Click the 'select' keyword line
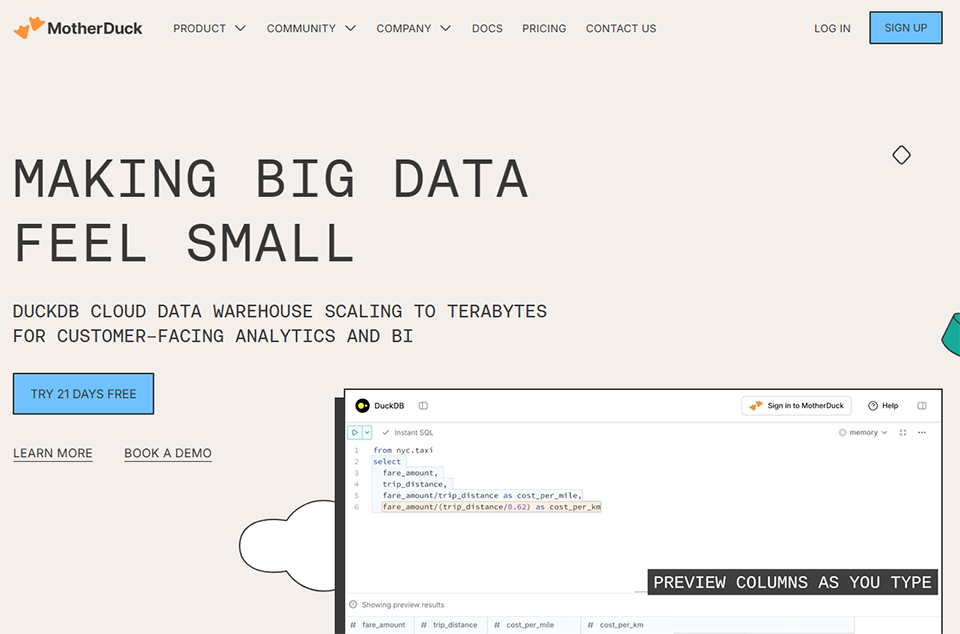This screenshot has height=634, width=960. coord(387,462)
